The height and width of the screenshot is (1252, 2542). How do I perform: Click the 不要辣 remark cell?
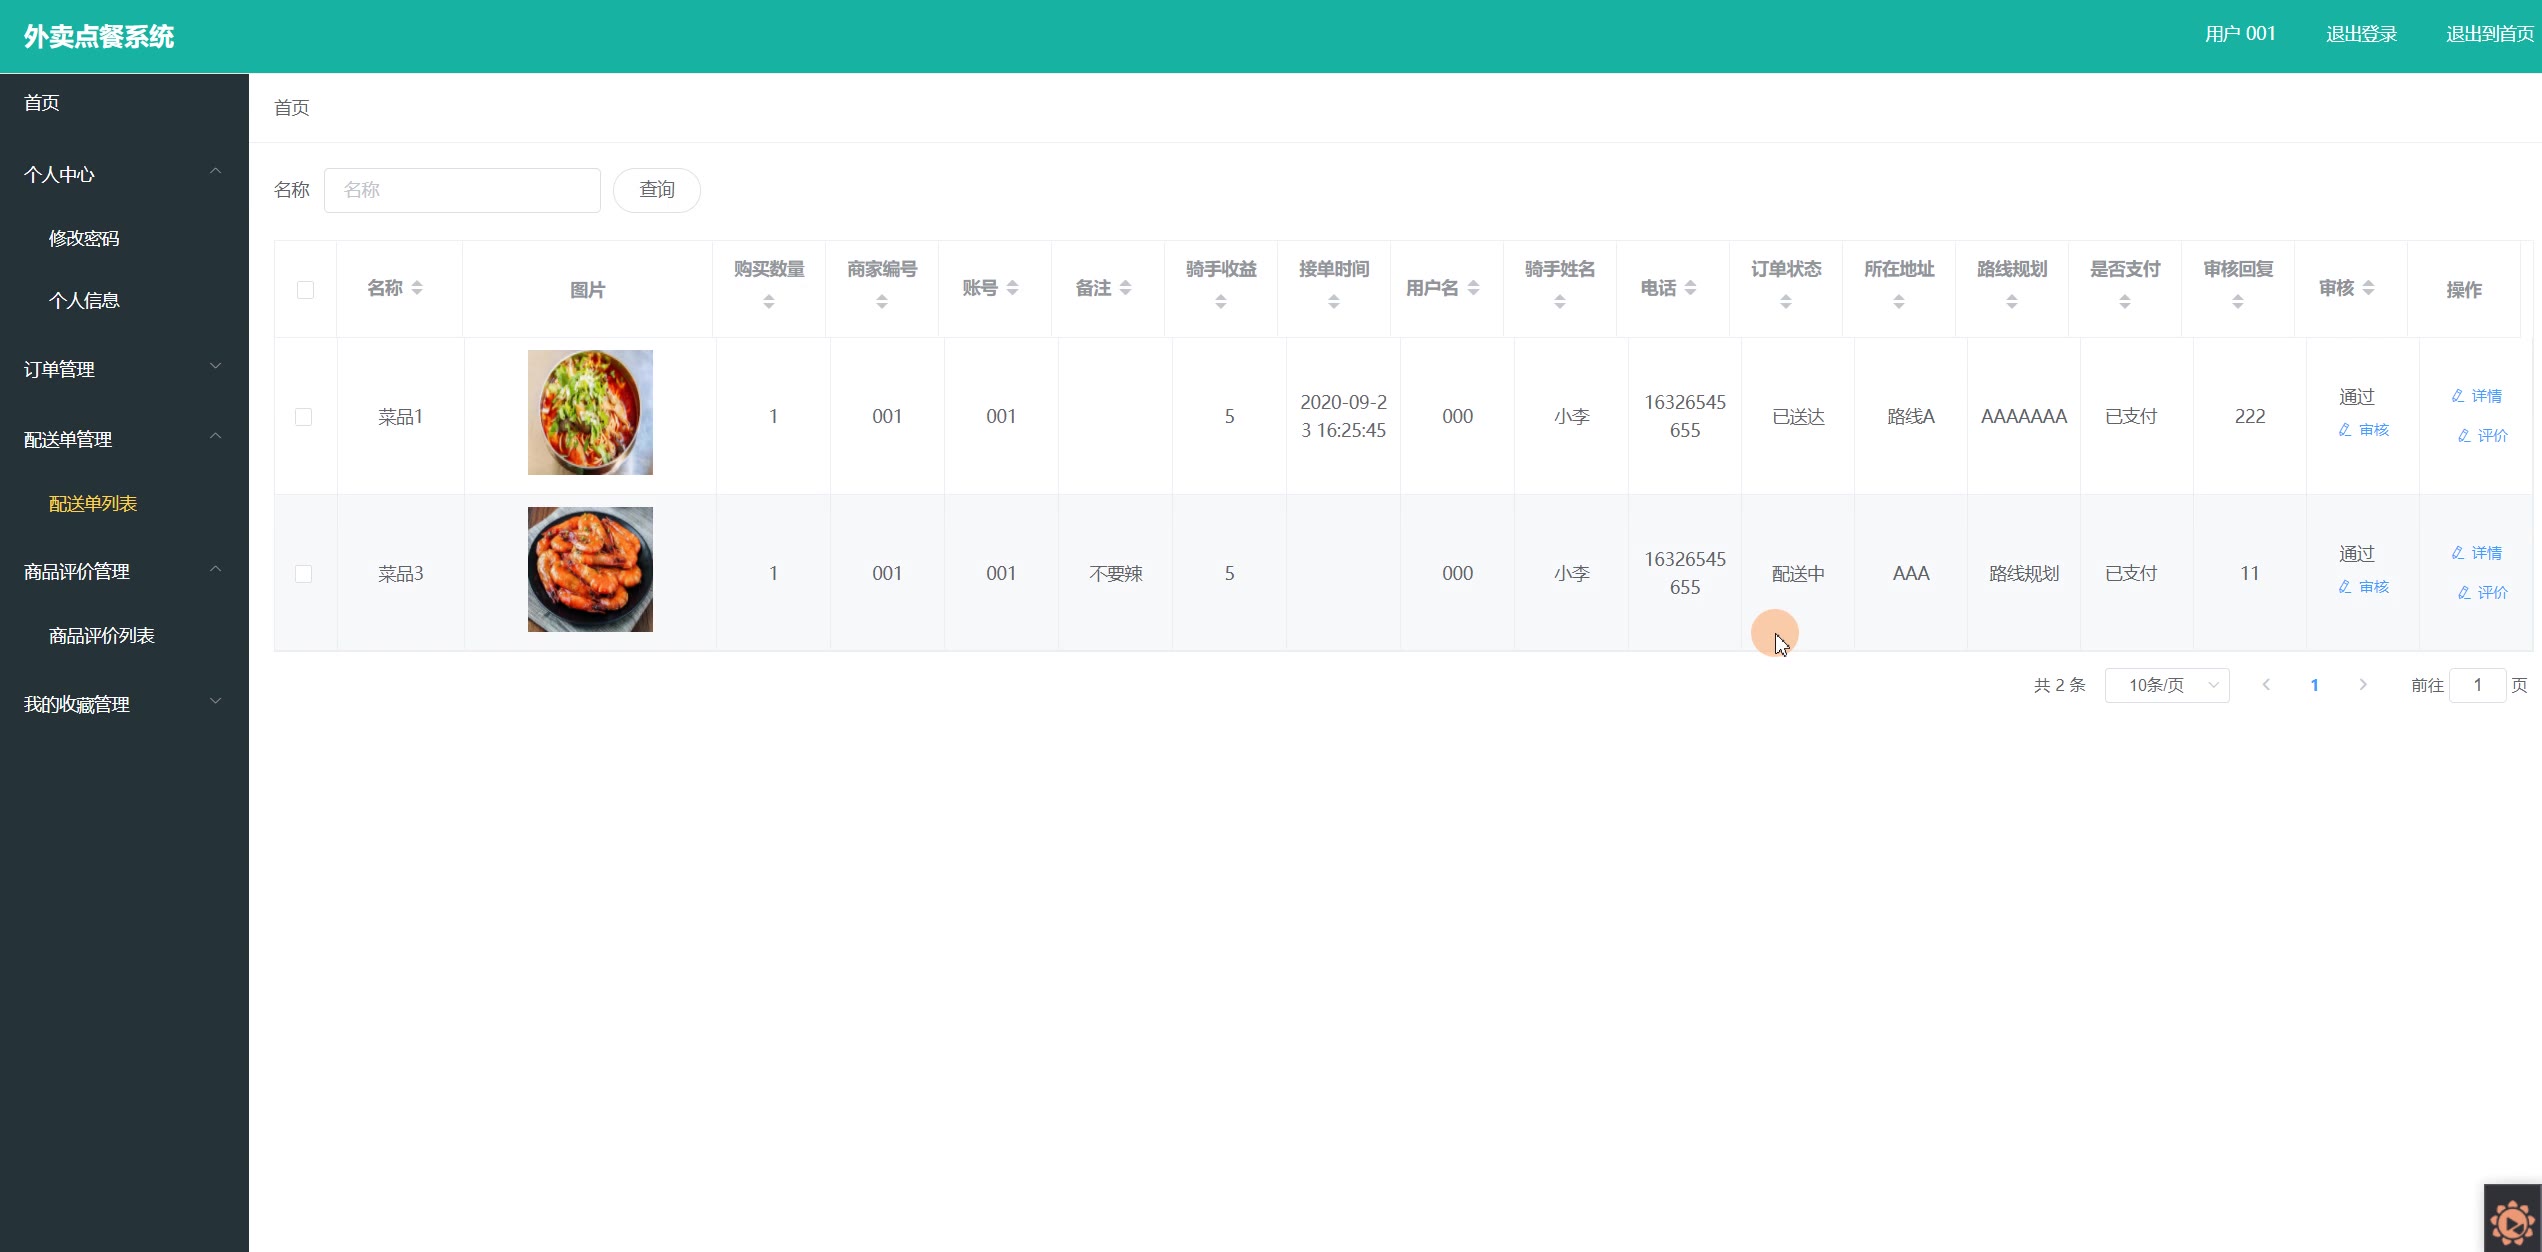(x=1115, y=574)
